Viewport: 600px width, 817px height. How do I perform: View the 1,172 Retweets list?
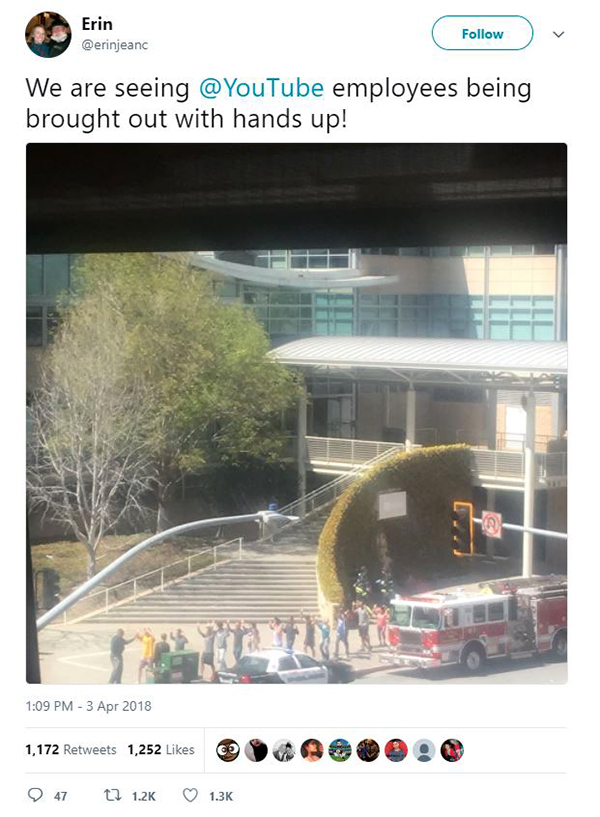tap(71, 750)
